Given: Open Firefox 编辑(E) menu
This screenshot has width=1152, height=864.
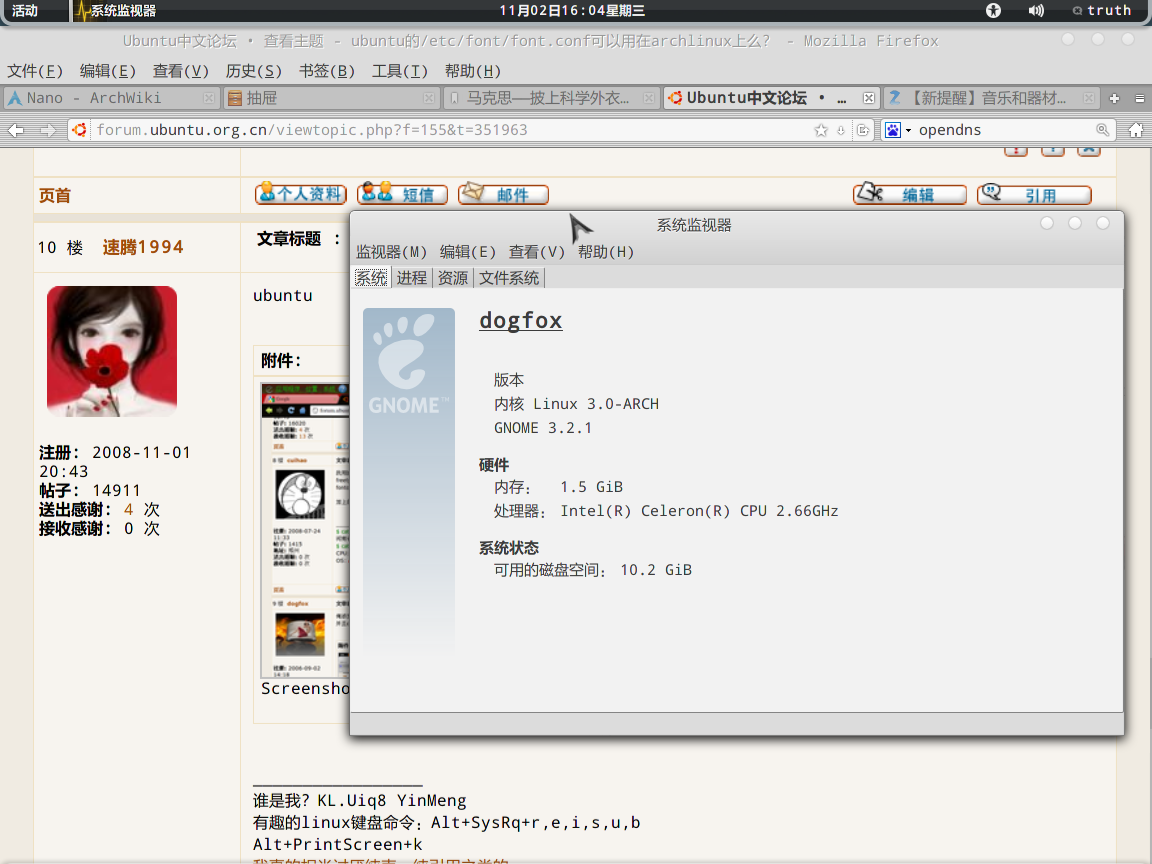Looking at the screenshot, I should (x=107, y=71).
